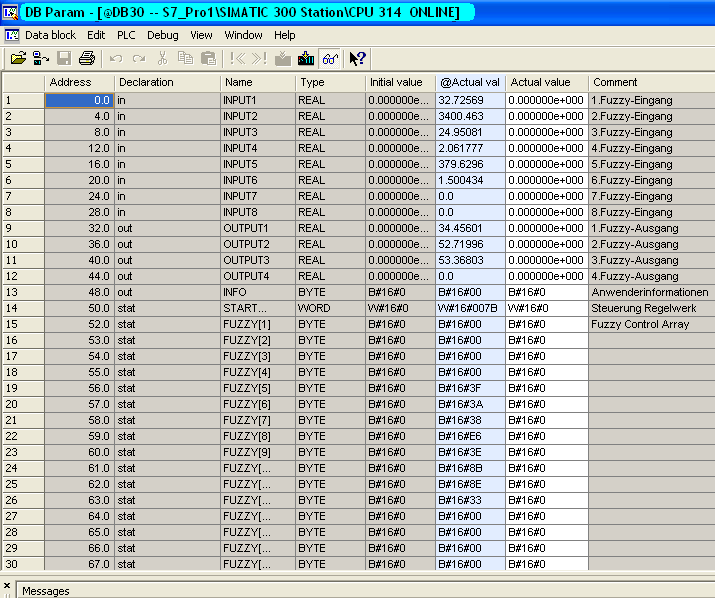Viewport: 715px width, 598px height.
Task: Click the Open online network icon
Action: click(41, 58)
